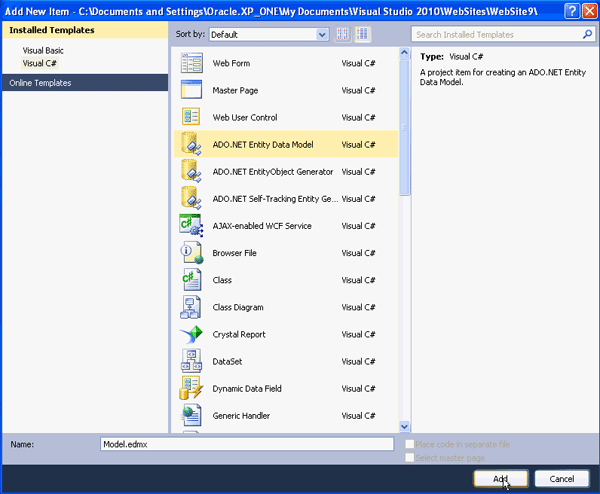Click the template list scroll down arrow
The height and width of the screenshot is (494, 600).
[x=405, y=426]
